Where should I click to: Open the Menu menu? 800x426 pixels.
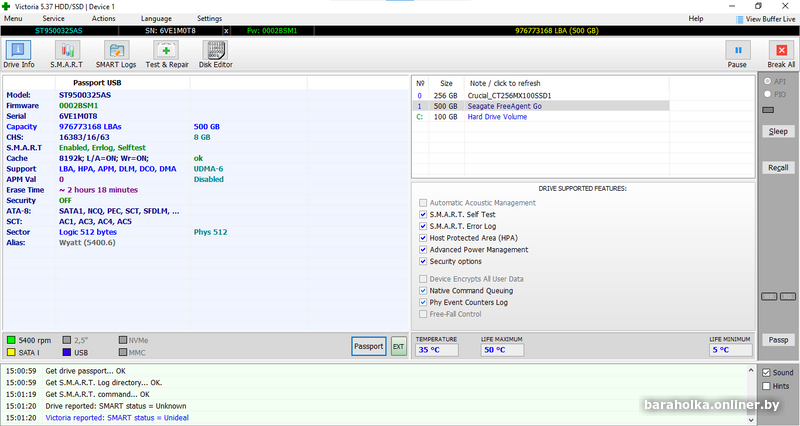coord(13,18)
